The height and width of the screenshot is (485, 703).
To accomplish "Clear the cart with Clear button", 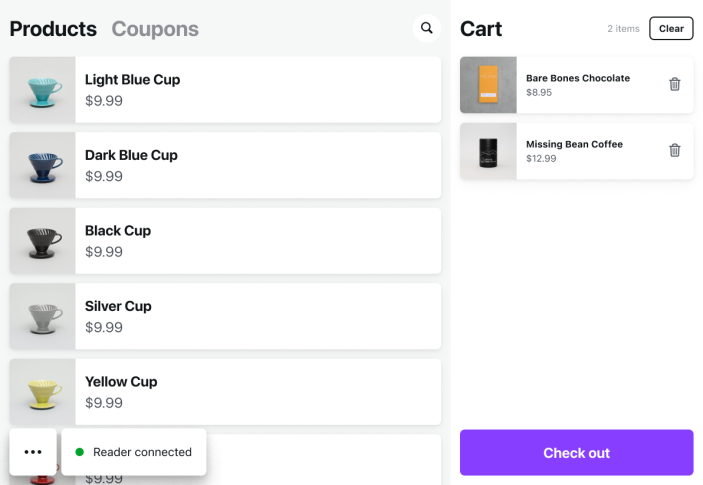I will (671, 28).
